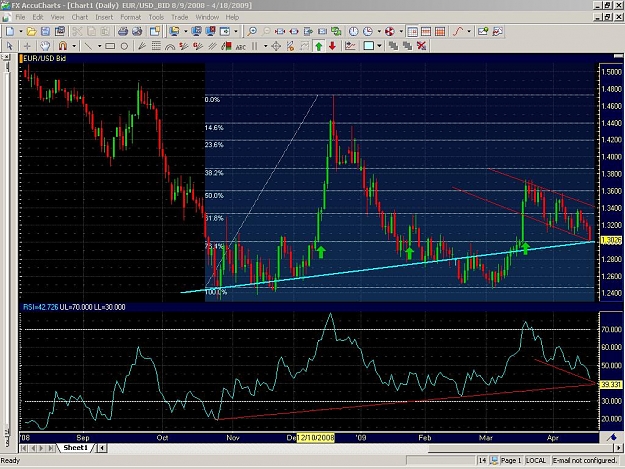Toggle the first grid layout view button
Image resolution: width=625 pixels, height=469 pixels.
[x=413, y=31]
